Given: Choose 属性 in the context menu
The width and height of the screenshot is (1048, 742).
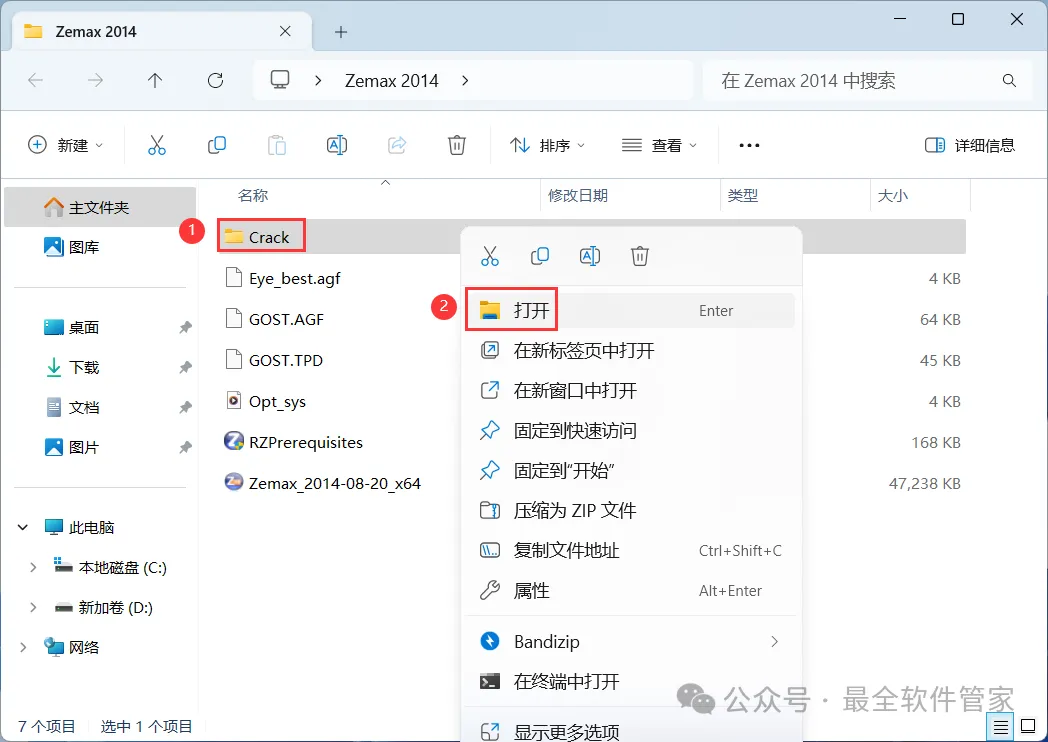Looking at the screenshot, I should coord(630,591).
